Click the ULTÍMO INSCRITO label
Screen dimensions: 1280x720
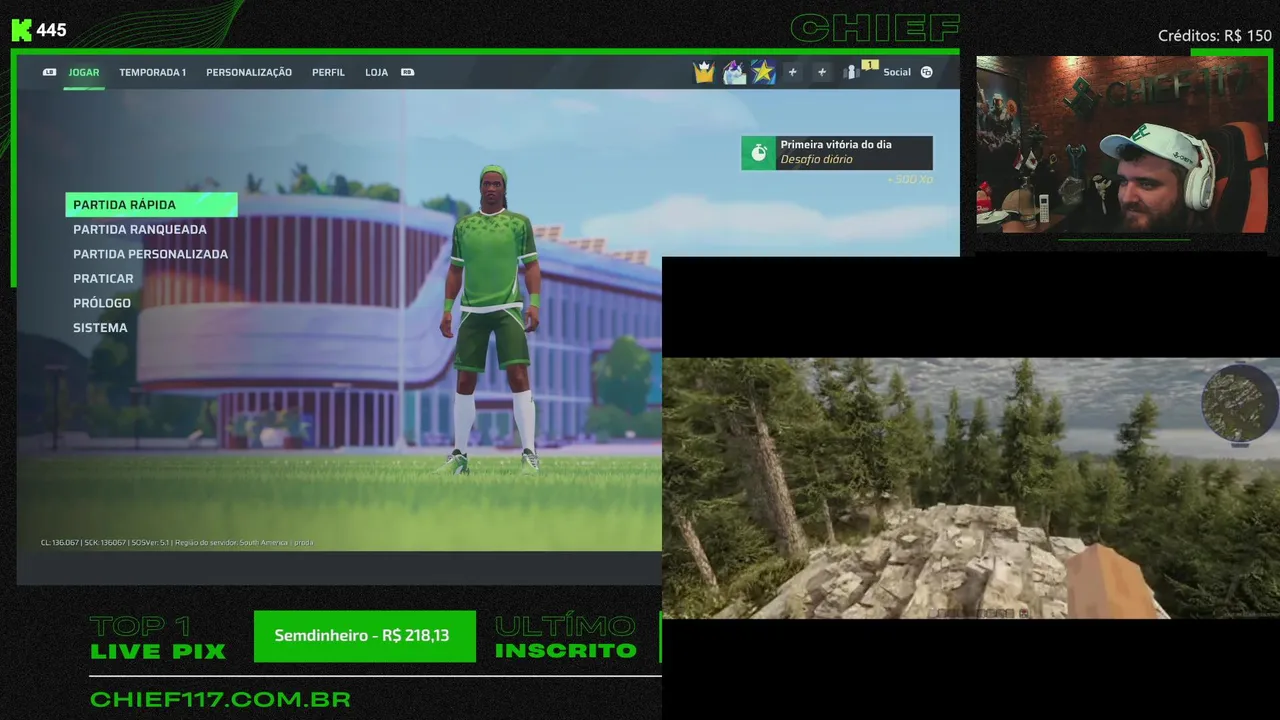pos(566,638)
